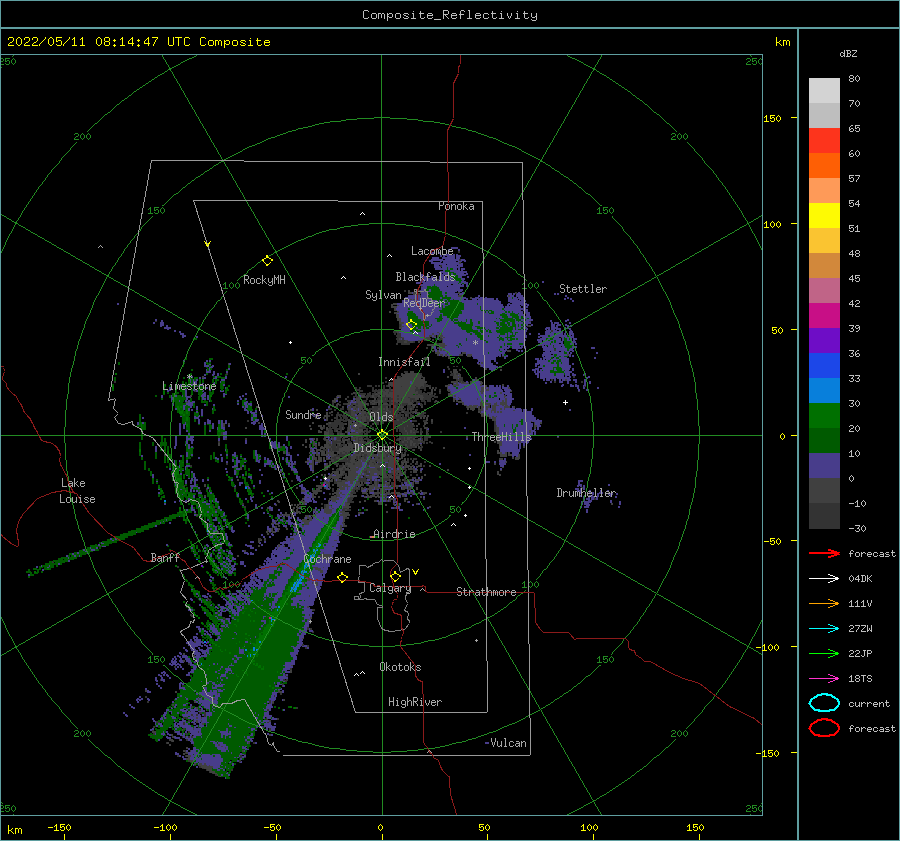The width and height of the screenshot is (900, 841).
Task: Click the Lacombe city label
Action: [x=432, y=251]
